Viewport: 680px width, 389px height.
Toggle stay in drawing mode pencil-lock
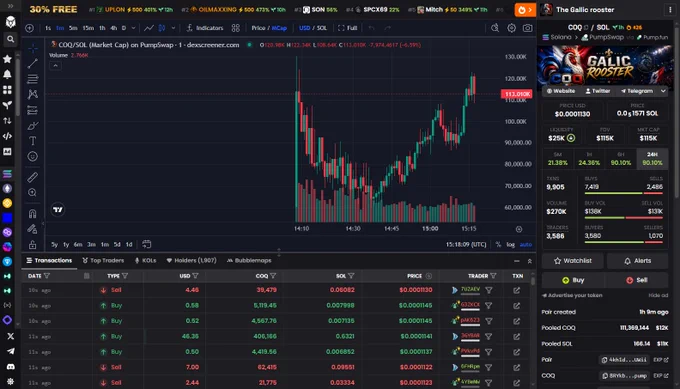tap(33, 229)
